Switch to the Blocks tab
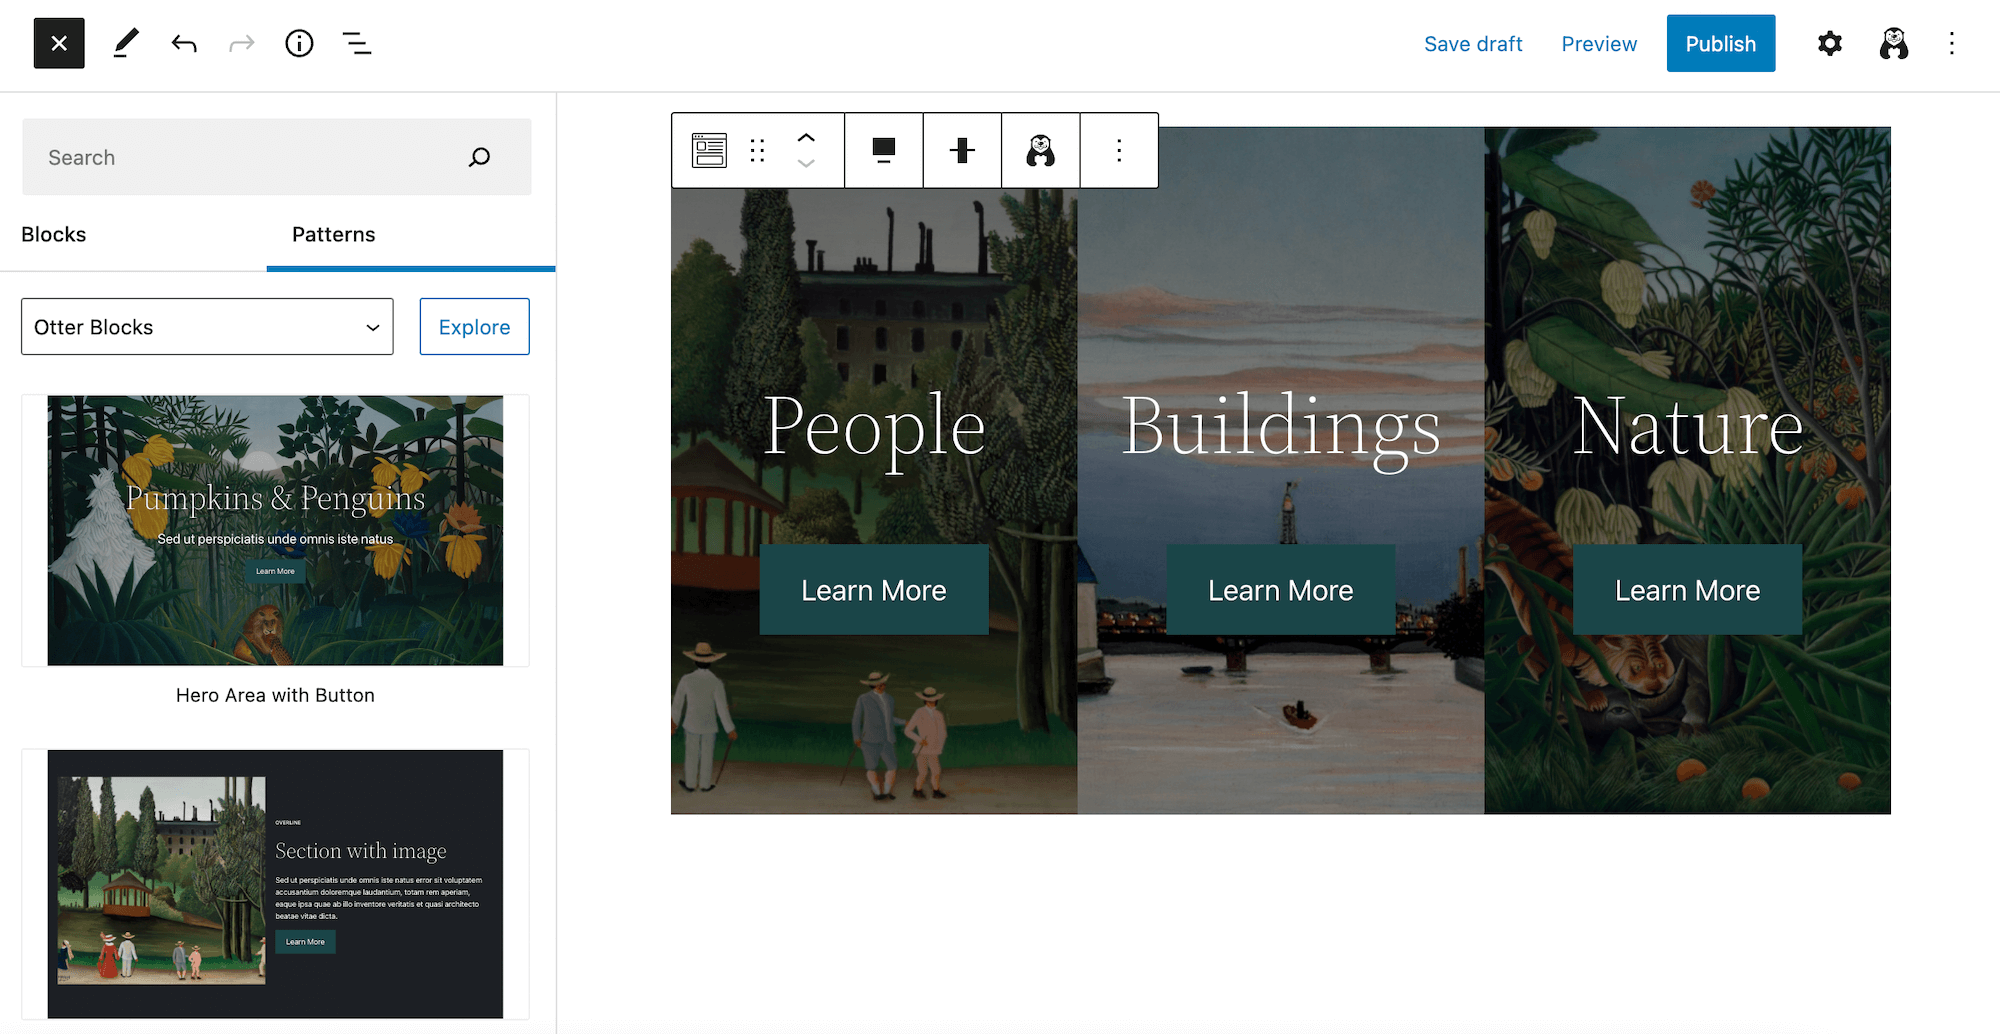This screenshot has width=2000, height=1034. pyautogui.click(x=54, y=234)
